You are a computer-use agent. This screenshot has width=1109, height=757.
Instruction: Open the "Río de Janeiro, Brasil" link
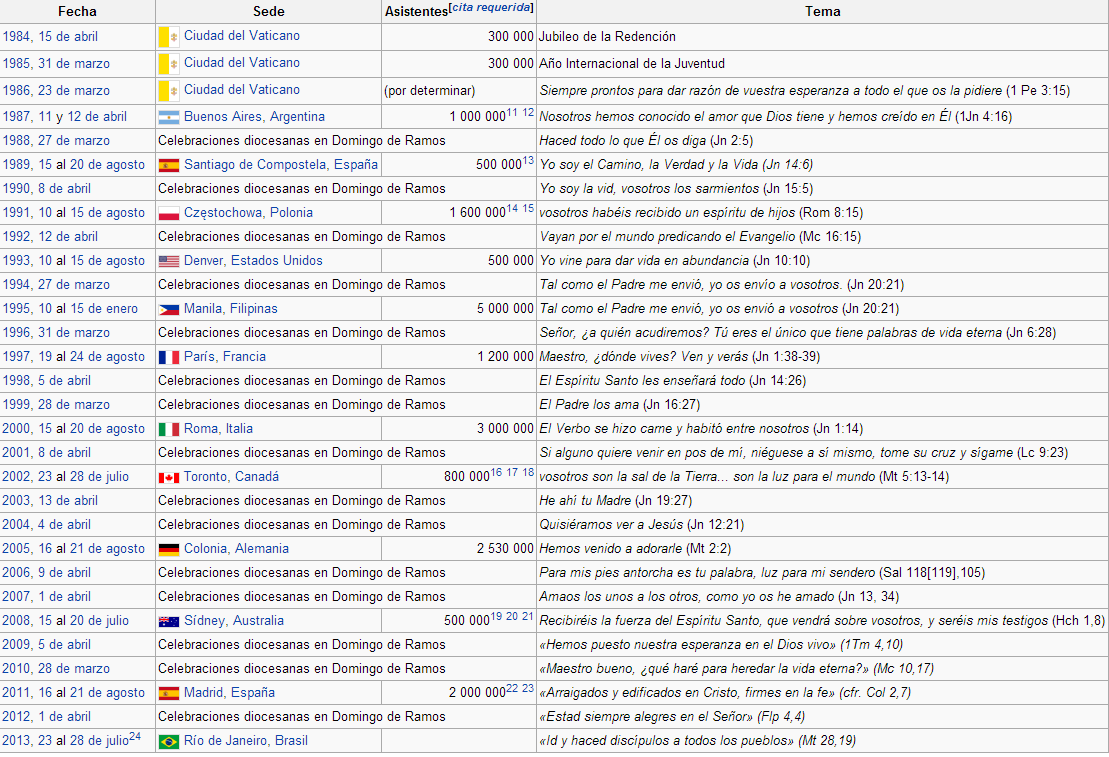[245, 741]
